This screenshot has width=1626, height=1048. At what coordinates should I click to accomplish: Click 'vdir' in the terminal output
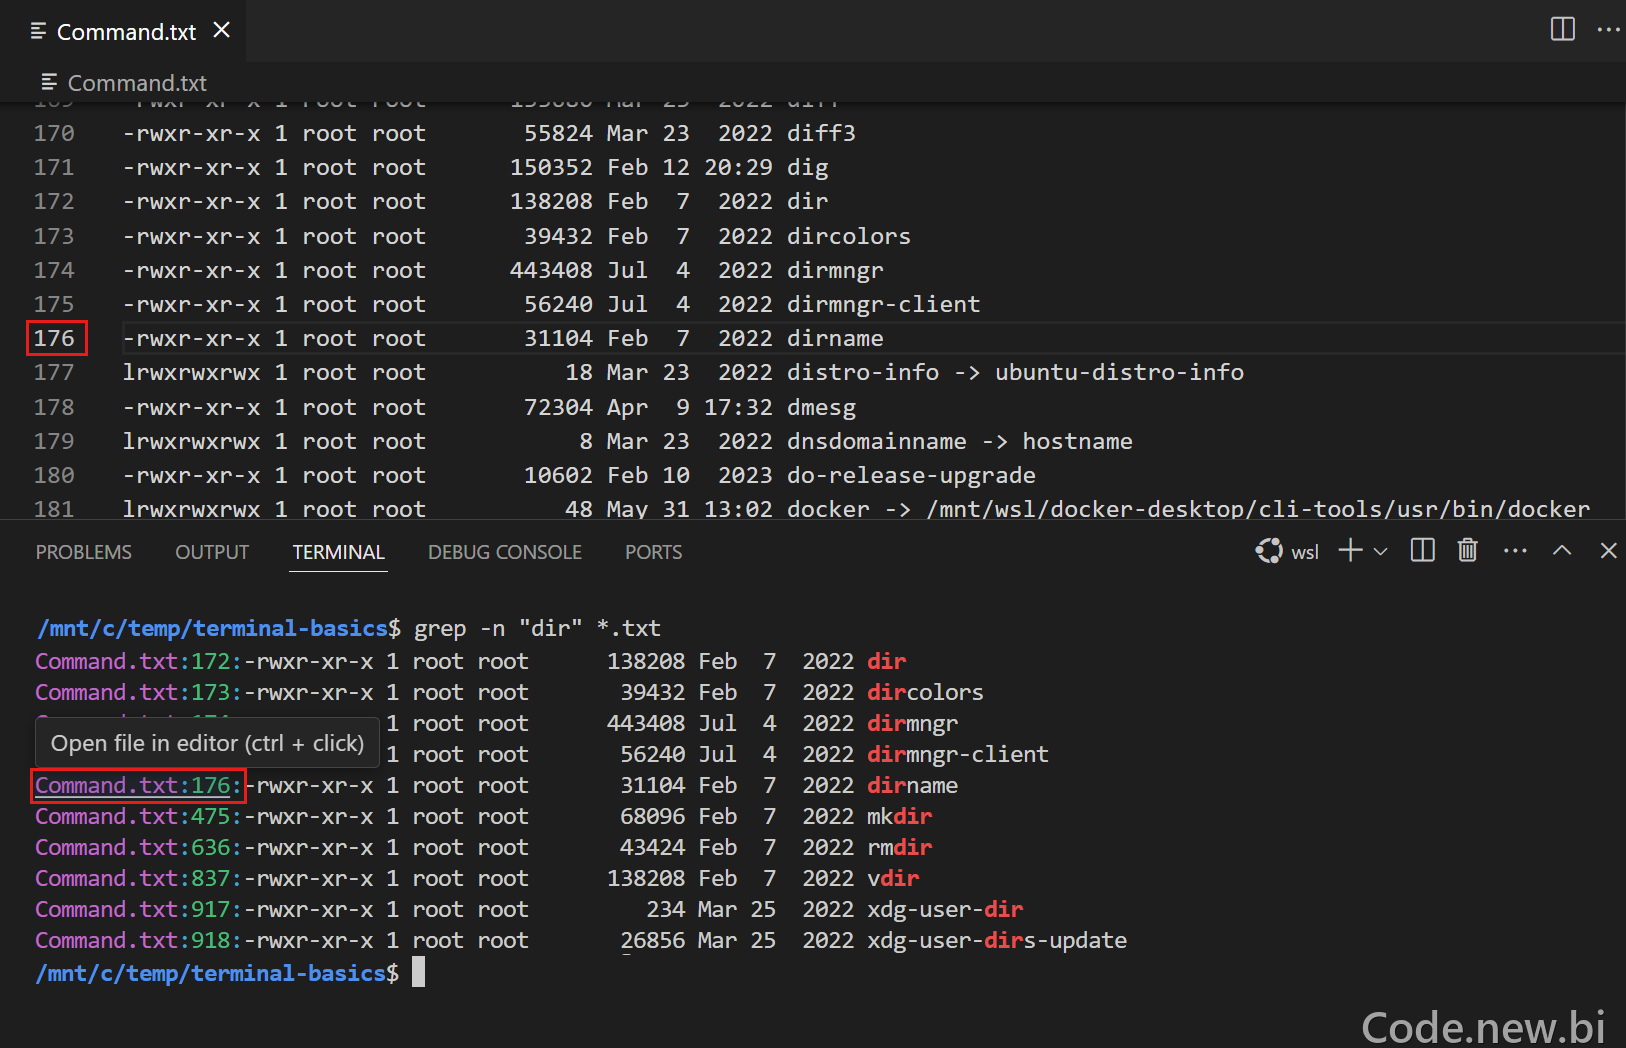click(893, 878)
